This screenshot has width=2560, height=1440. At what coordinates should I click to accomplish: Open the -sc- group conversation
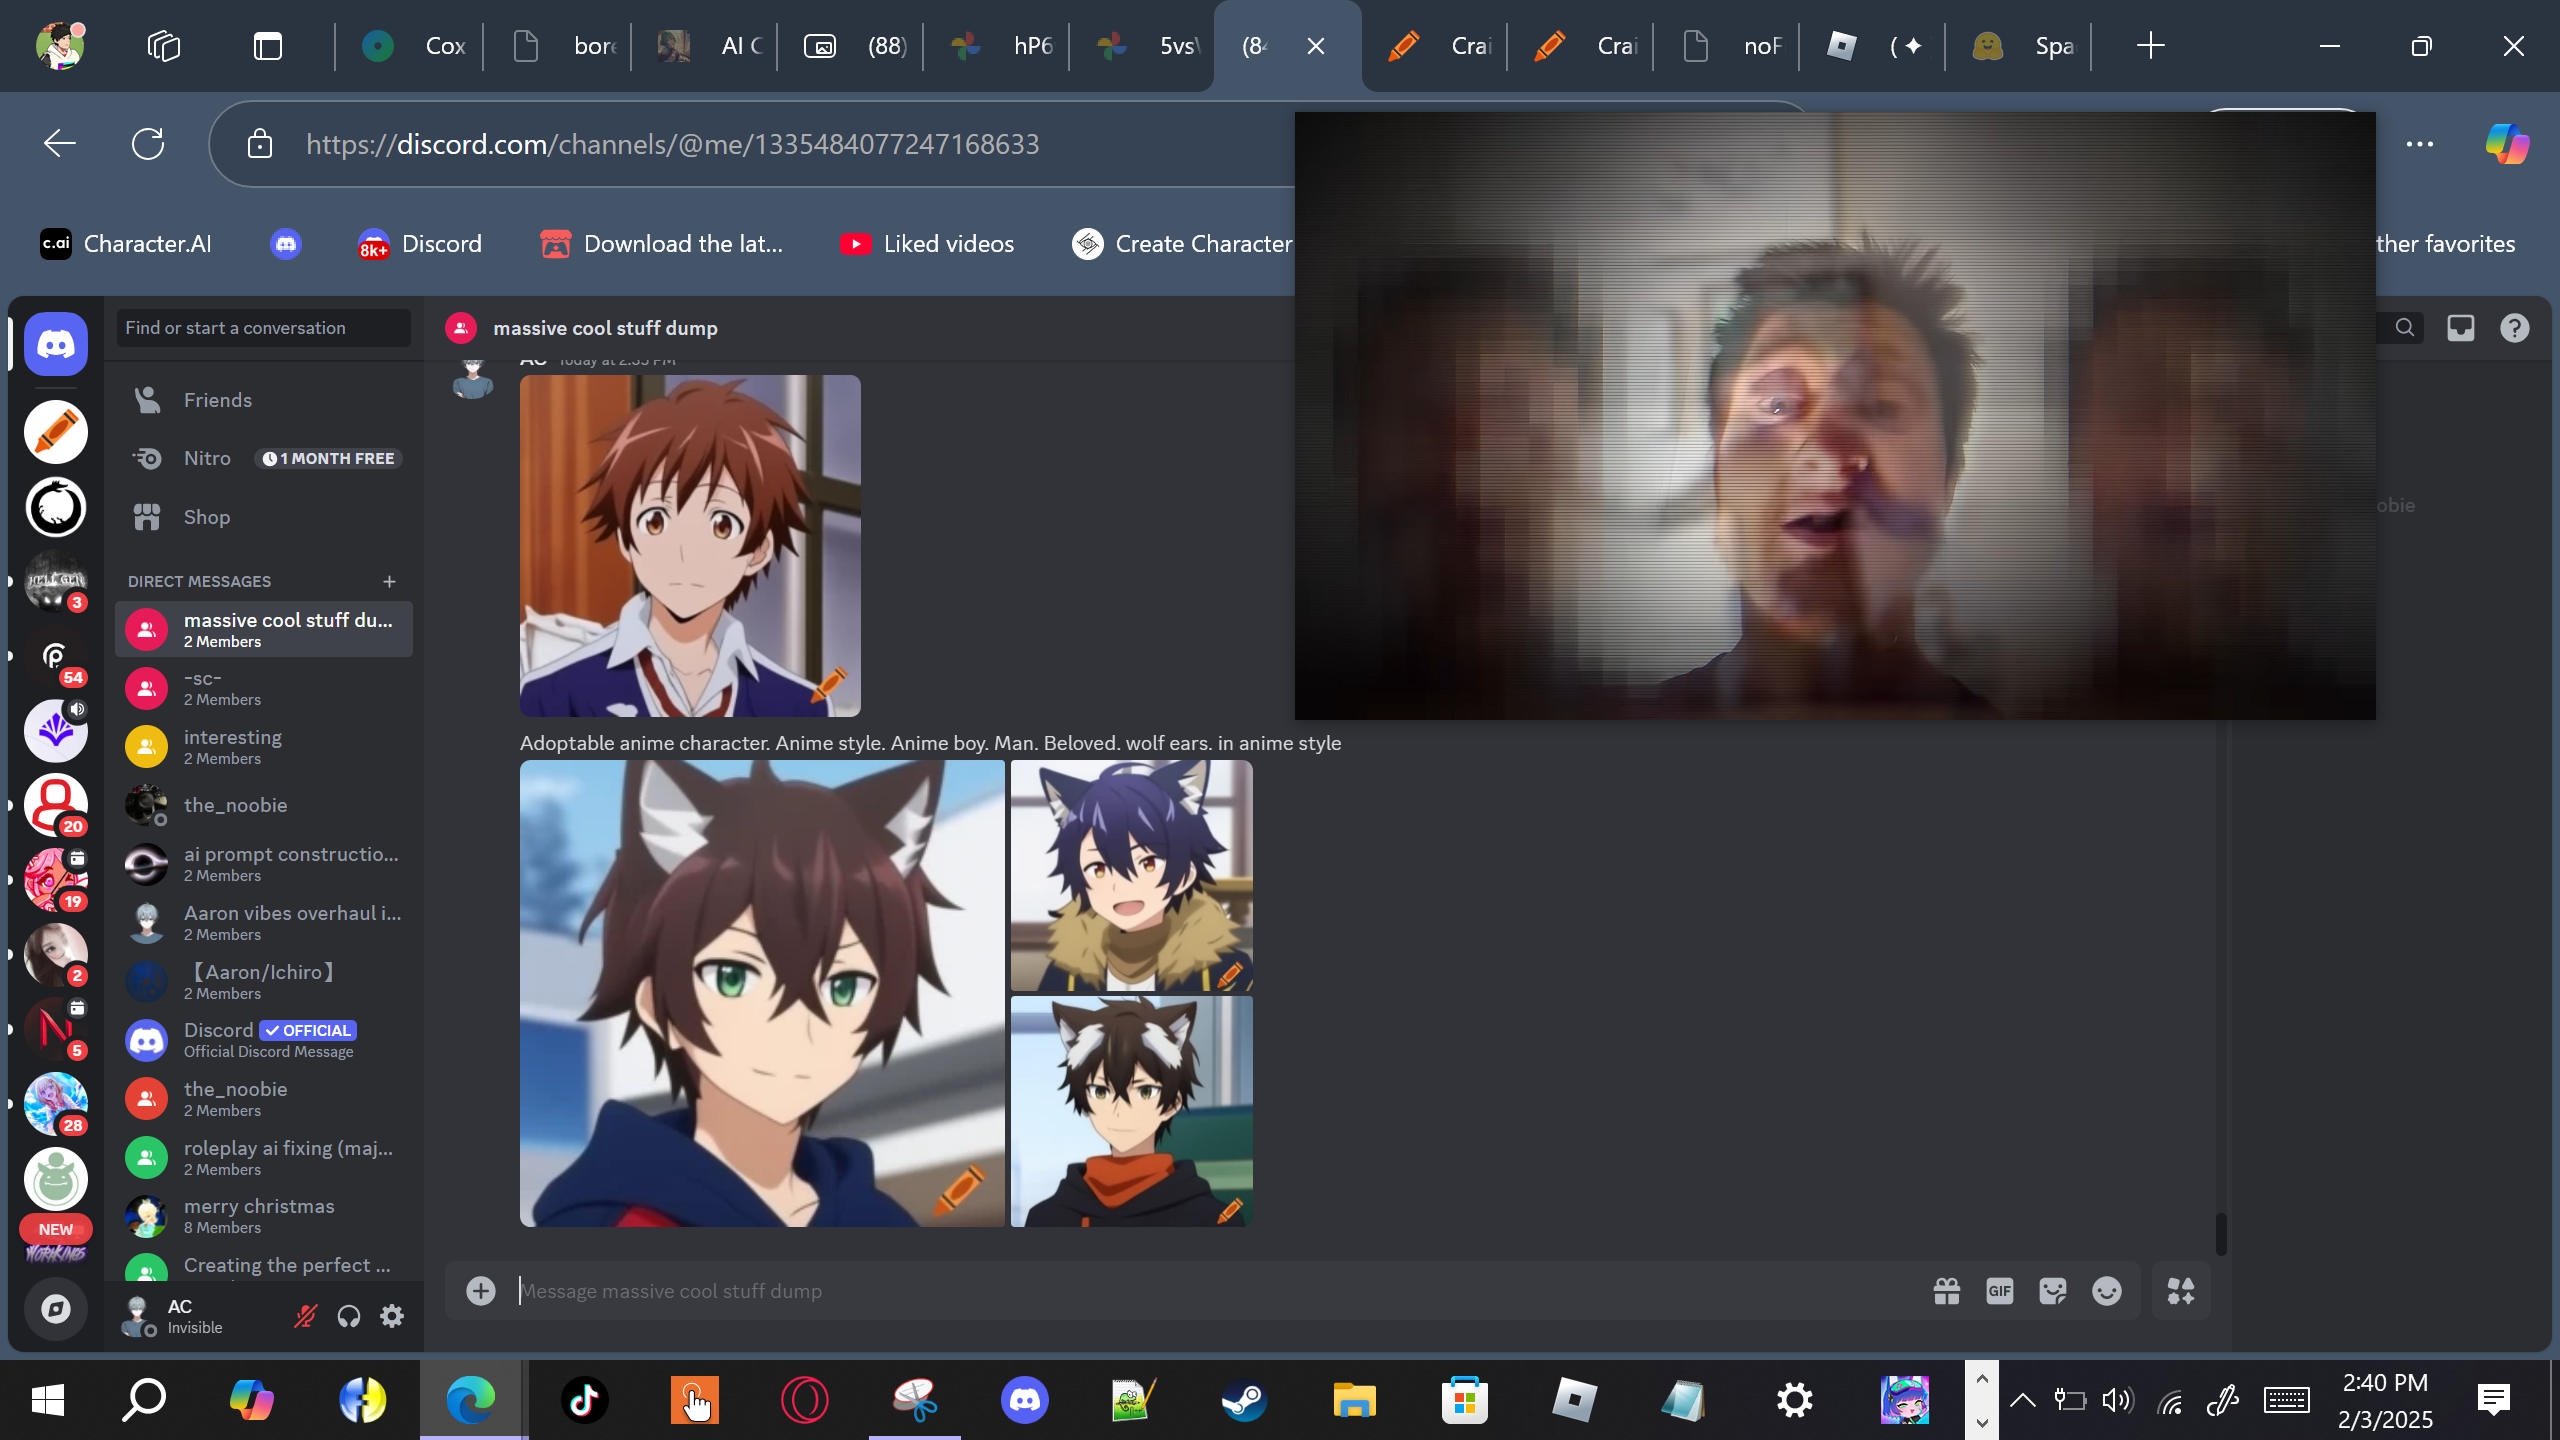(264, 688)
